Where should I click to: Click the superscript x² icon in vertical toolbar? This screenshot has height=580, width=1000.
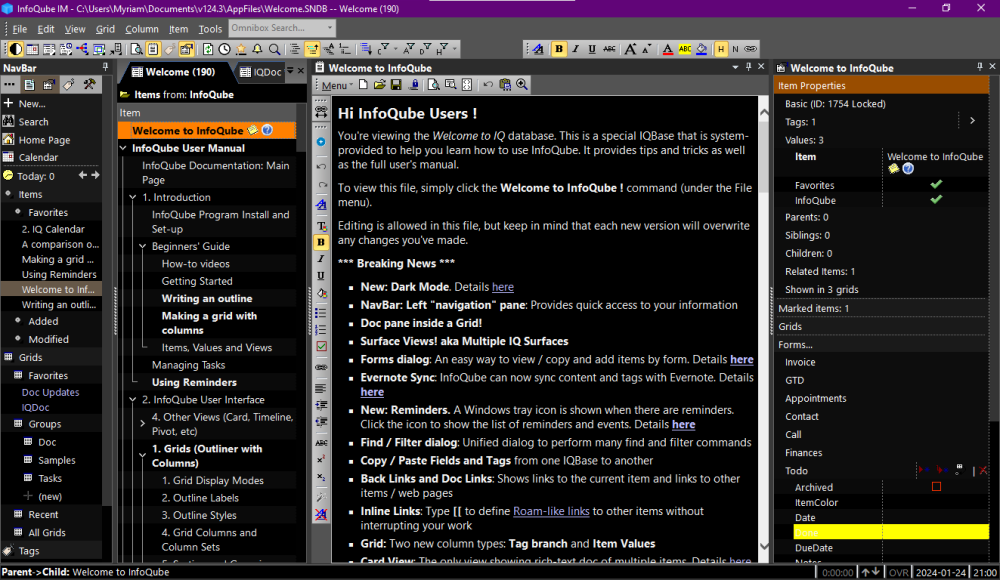[x=321, y=459]
